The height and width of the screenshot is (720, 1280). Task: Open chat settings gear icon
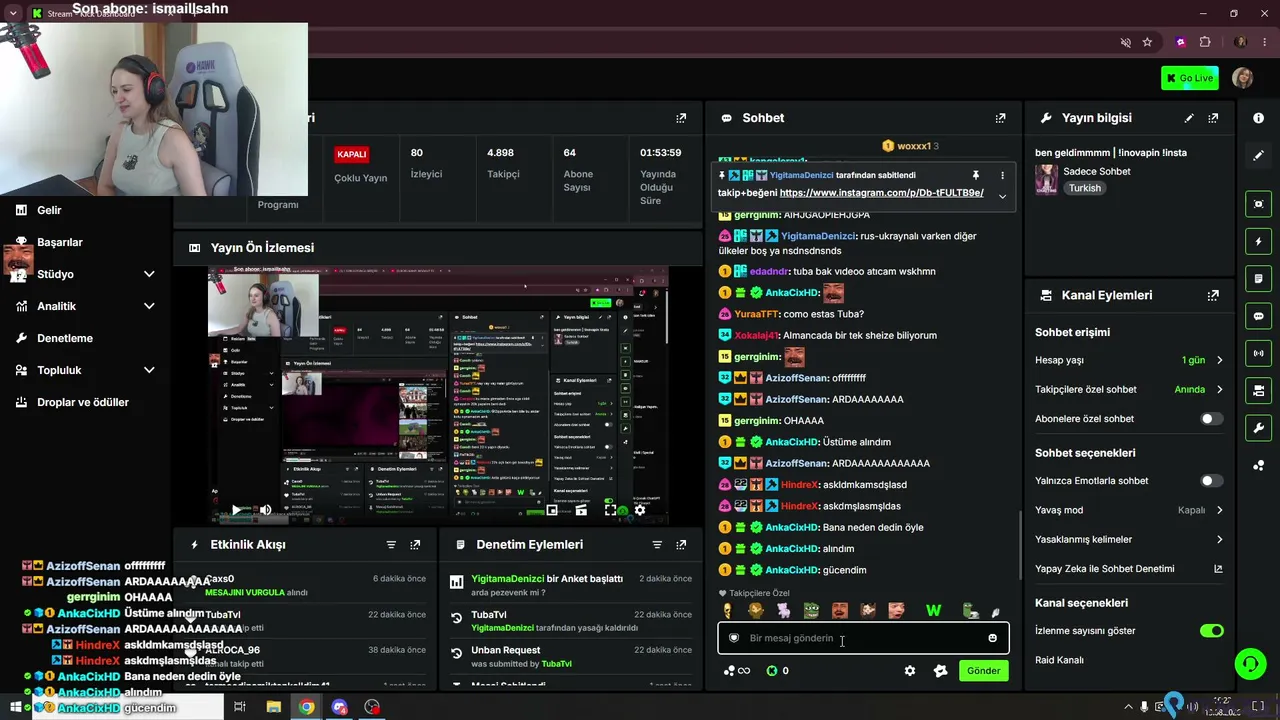tap(910, 671)
